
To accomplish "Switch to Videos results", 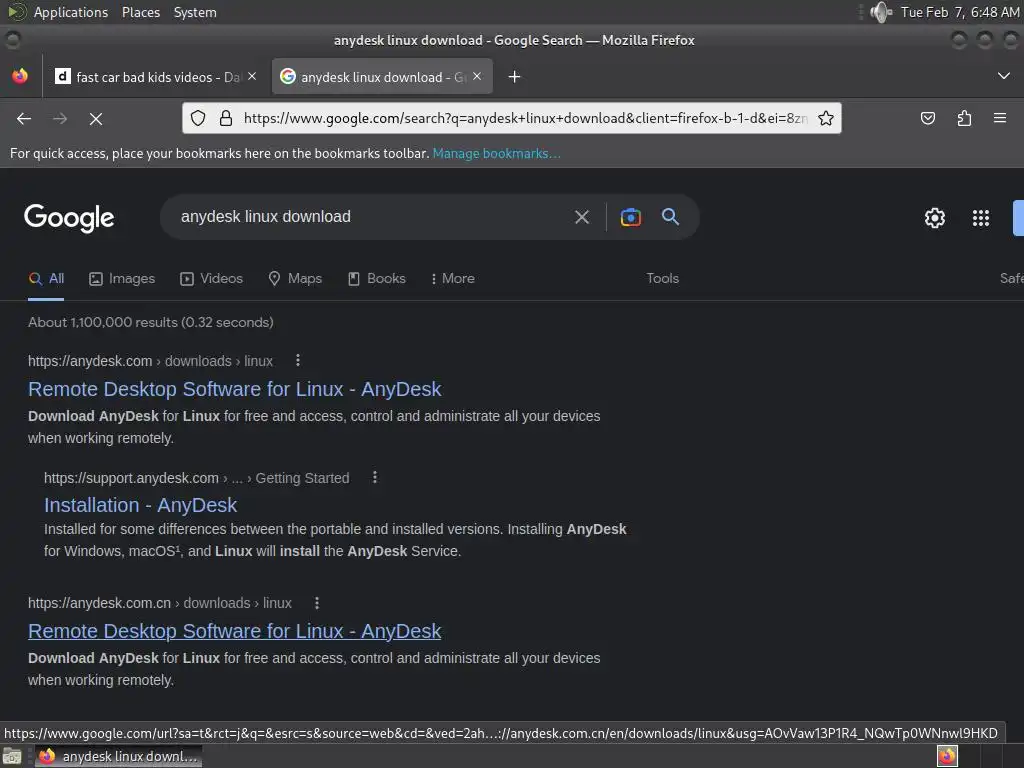I will (x=212, y=278).
